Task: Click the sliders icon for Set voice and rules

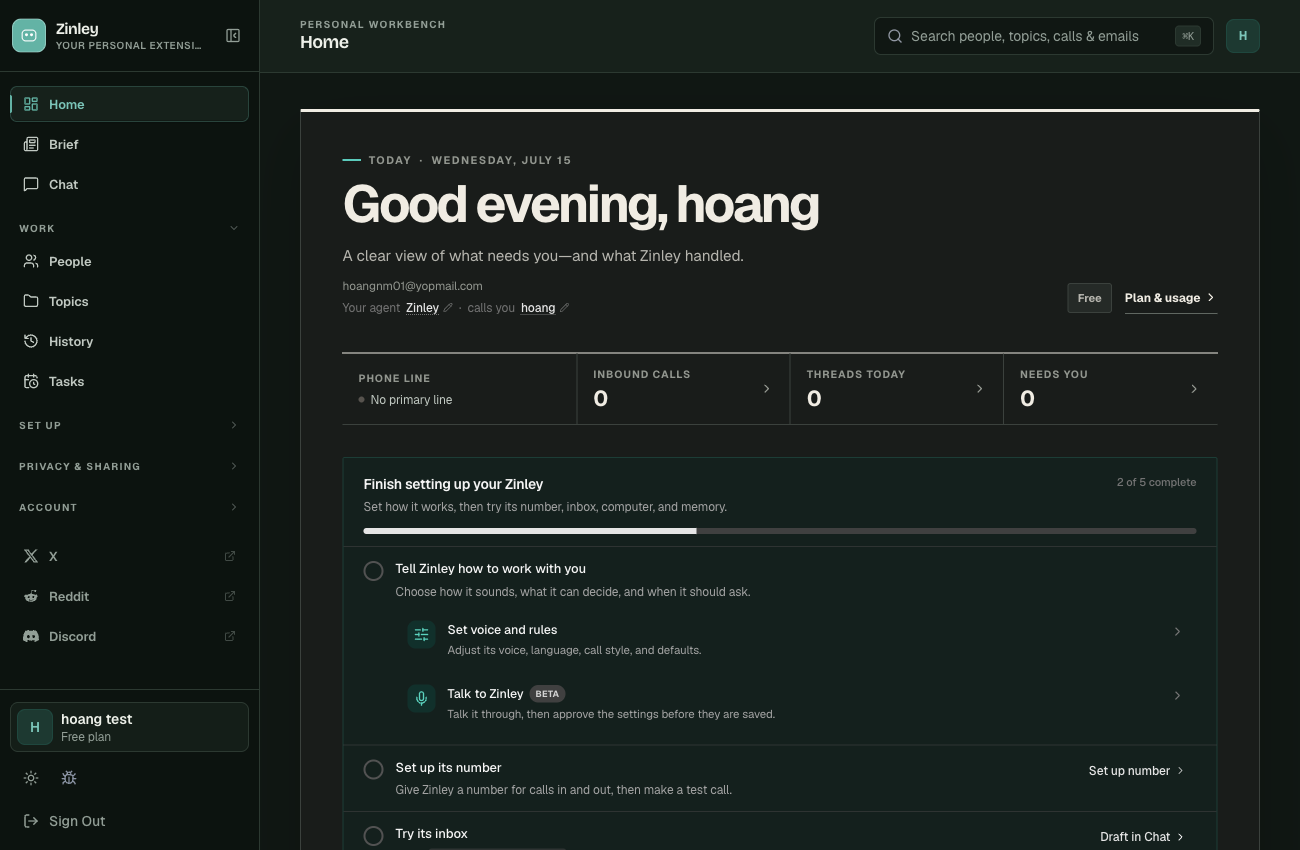Action: (422, 634)
